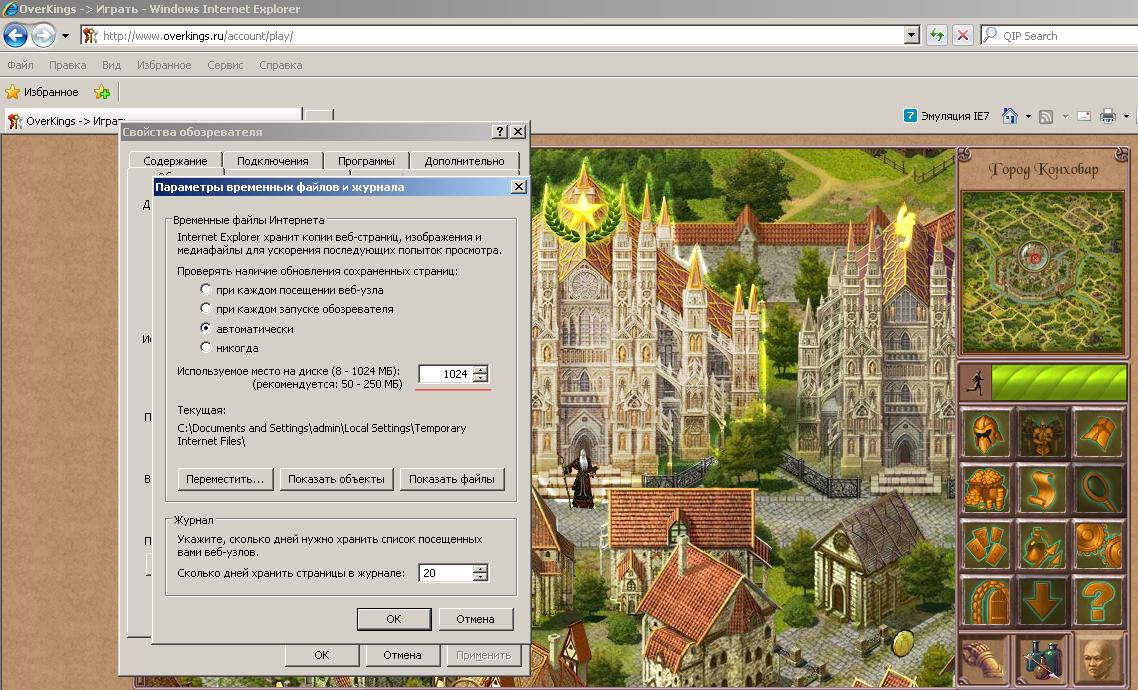This screenshot has width=1138, height=690.
Task: Increase disk space value with up spinner
Action: (x=480, y=370)
